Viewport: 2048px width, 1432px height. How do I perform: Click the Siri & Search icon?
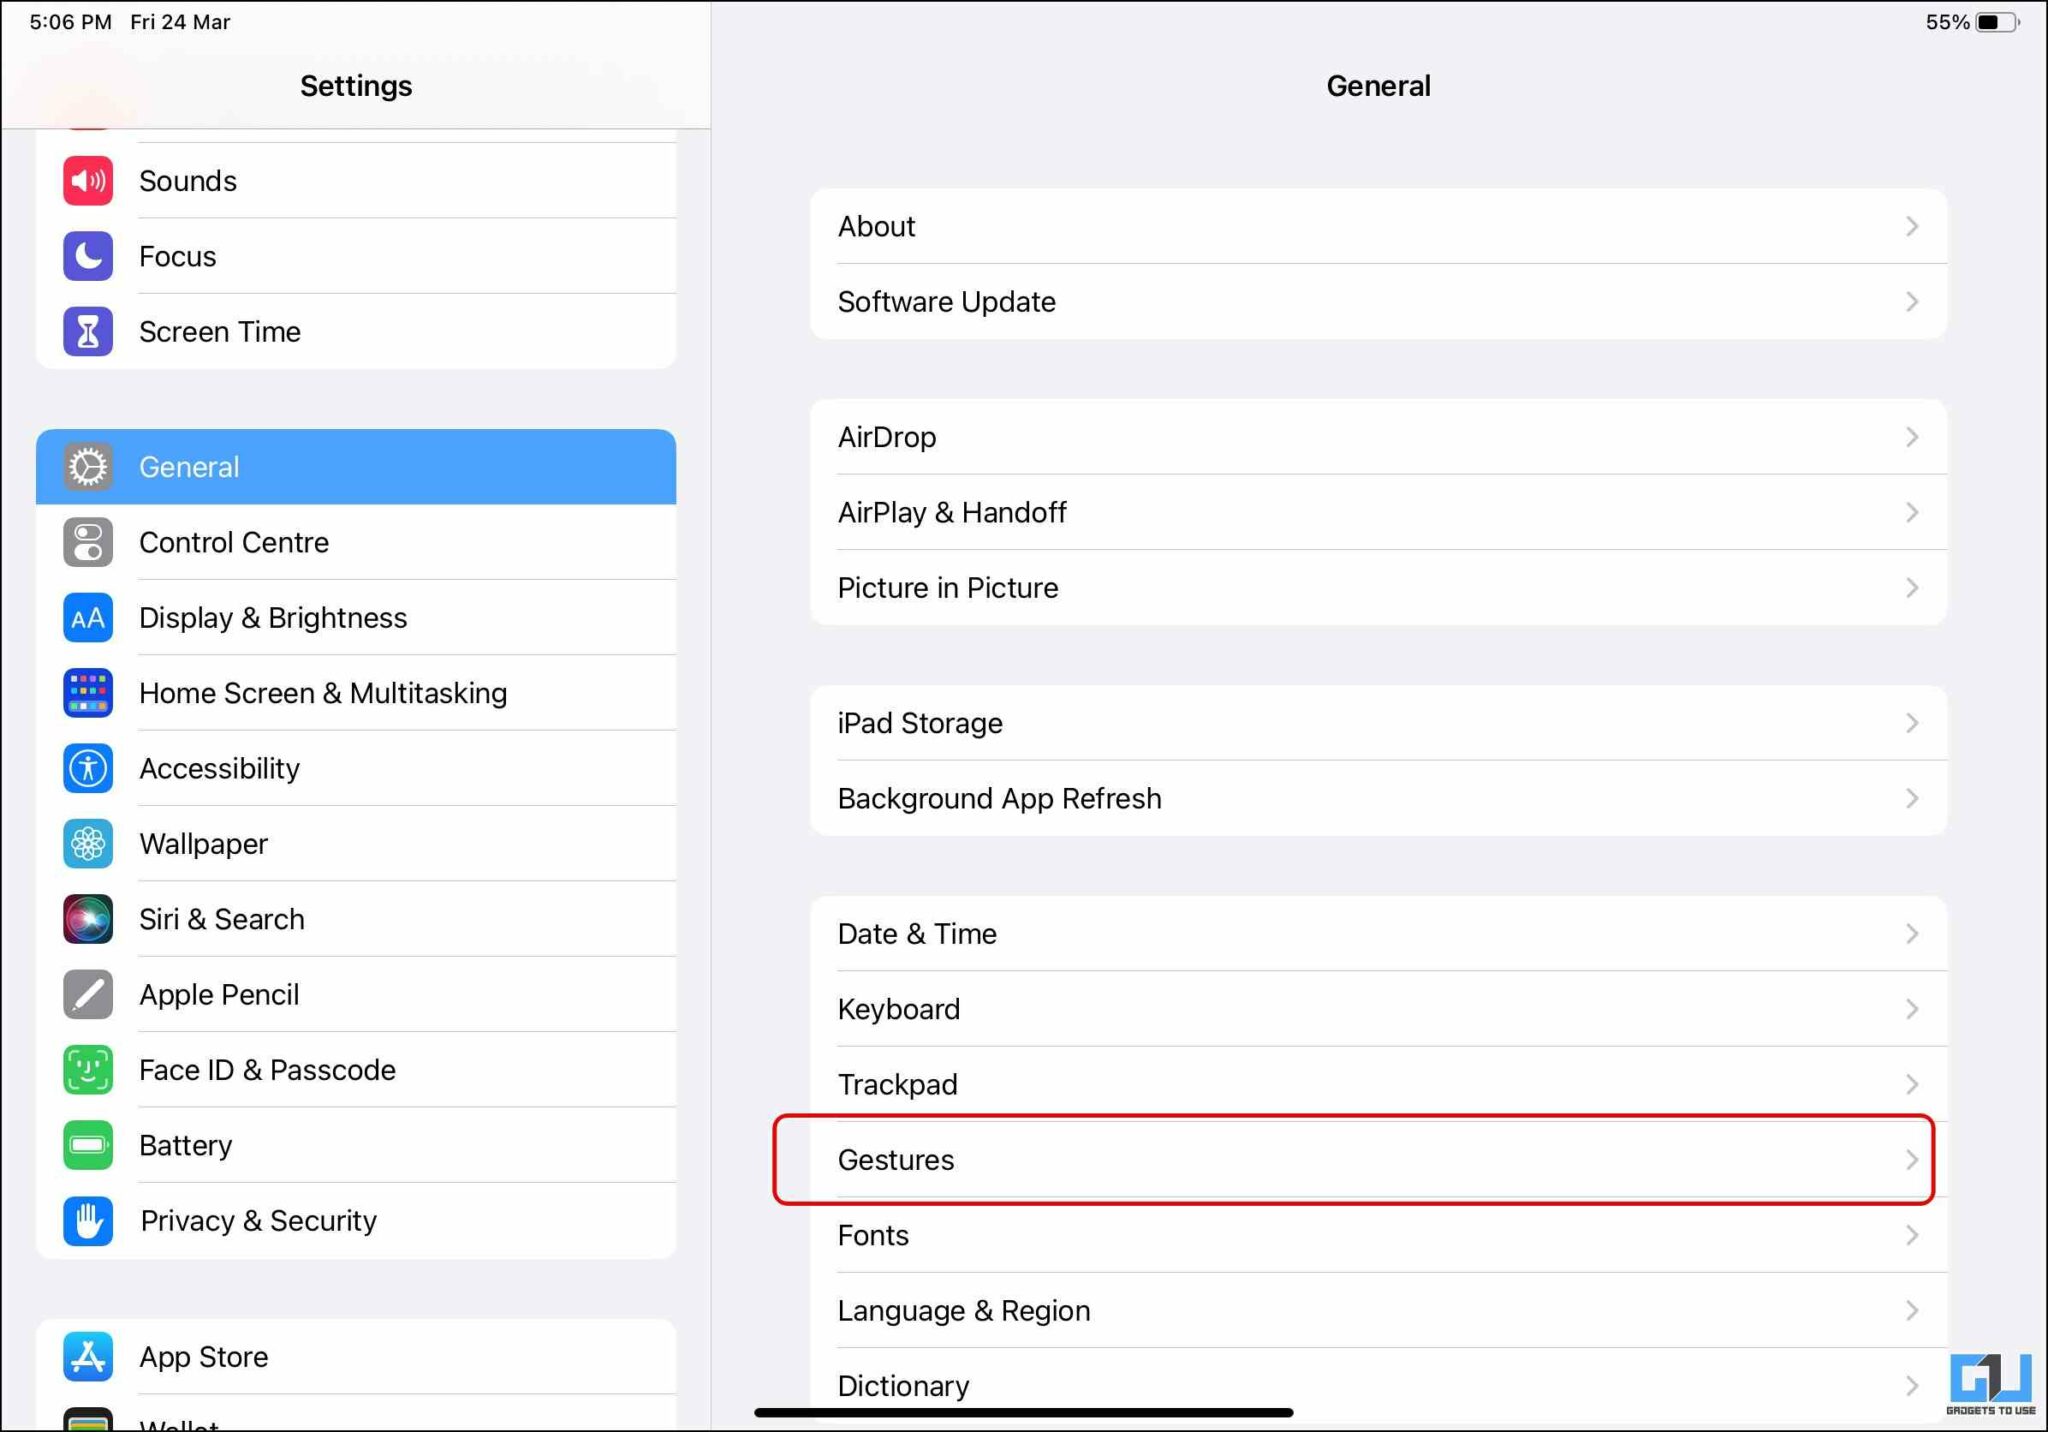click(87, 919)
